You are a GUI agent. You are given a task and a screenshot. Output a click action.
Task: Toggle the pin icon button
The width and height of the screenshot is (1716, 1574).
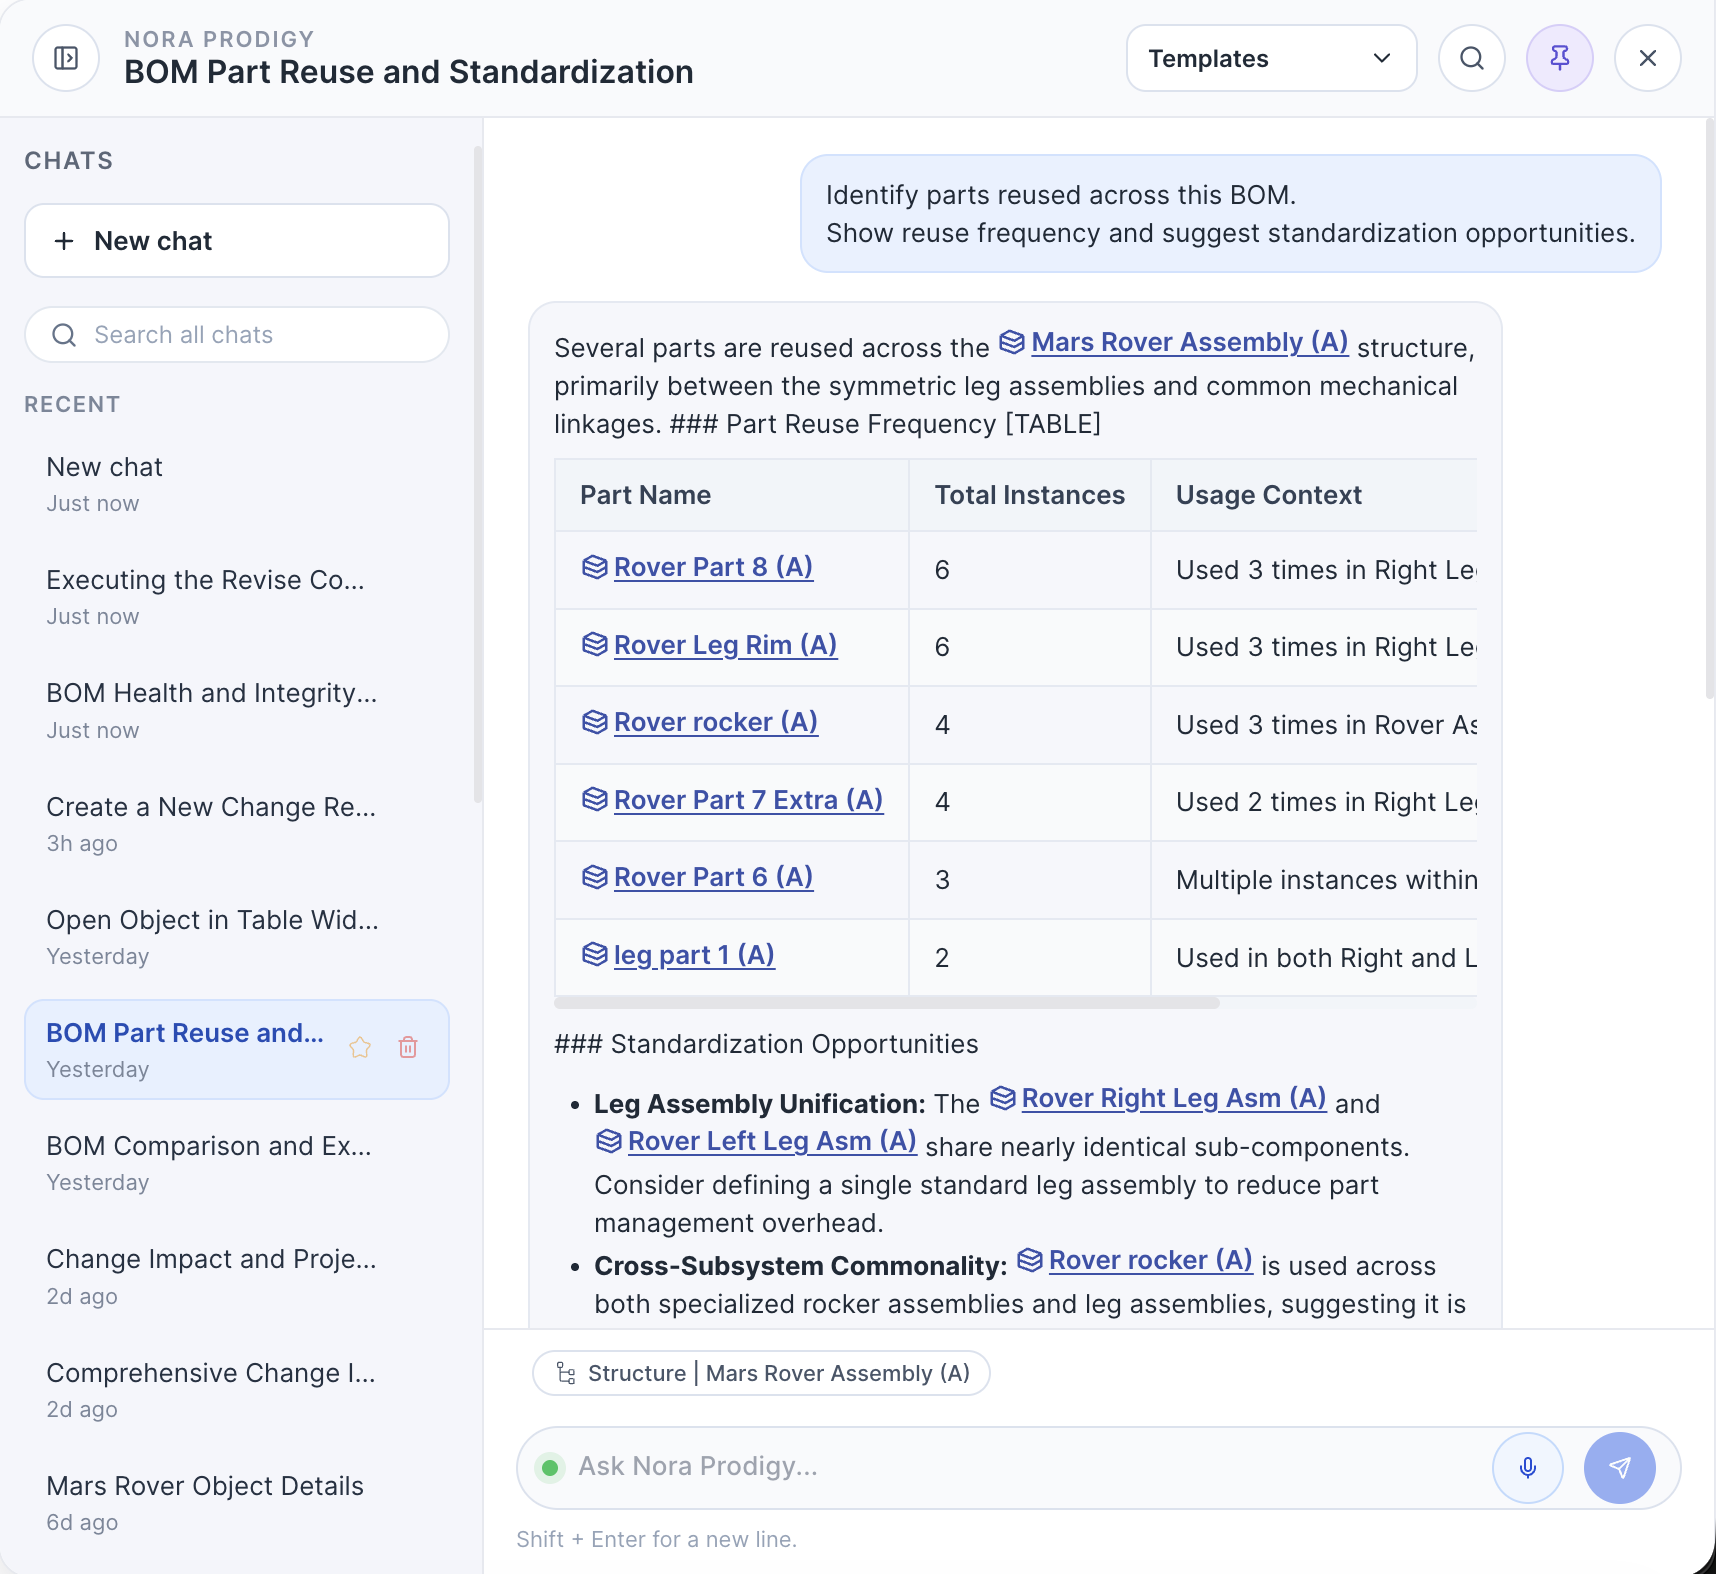pos(1559,58)
